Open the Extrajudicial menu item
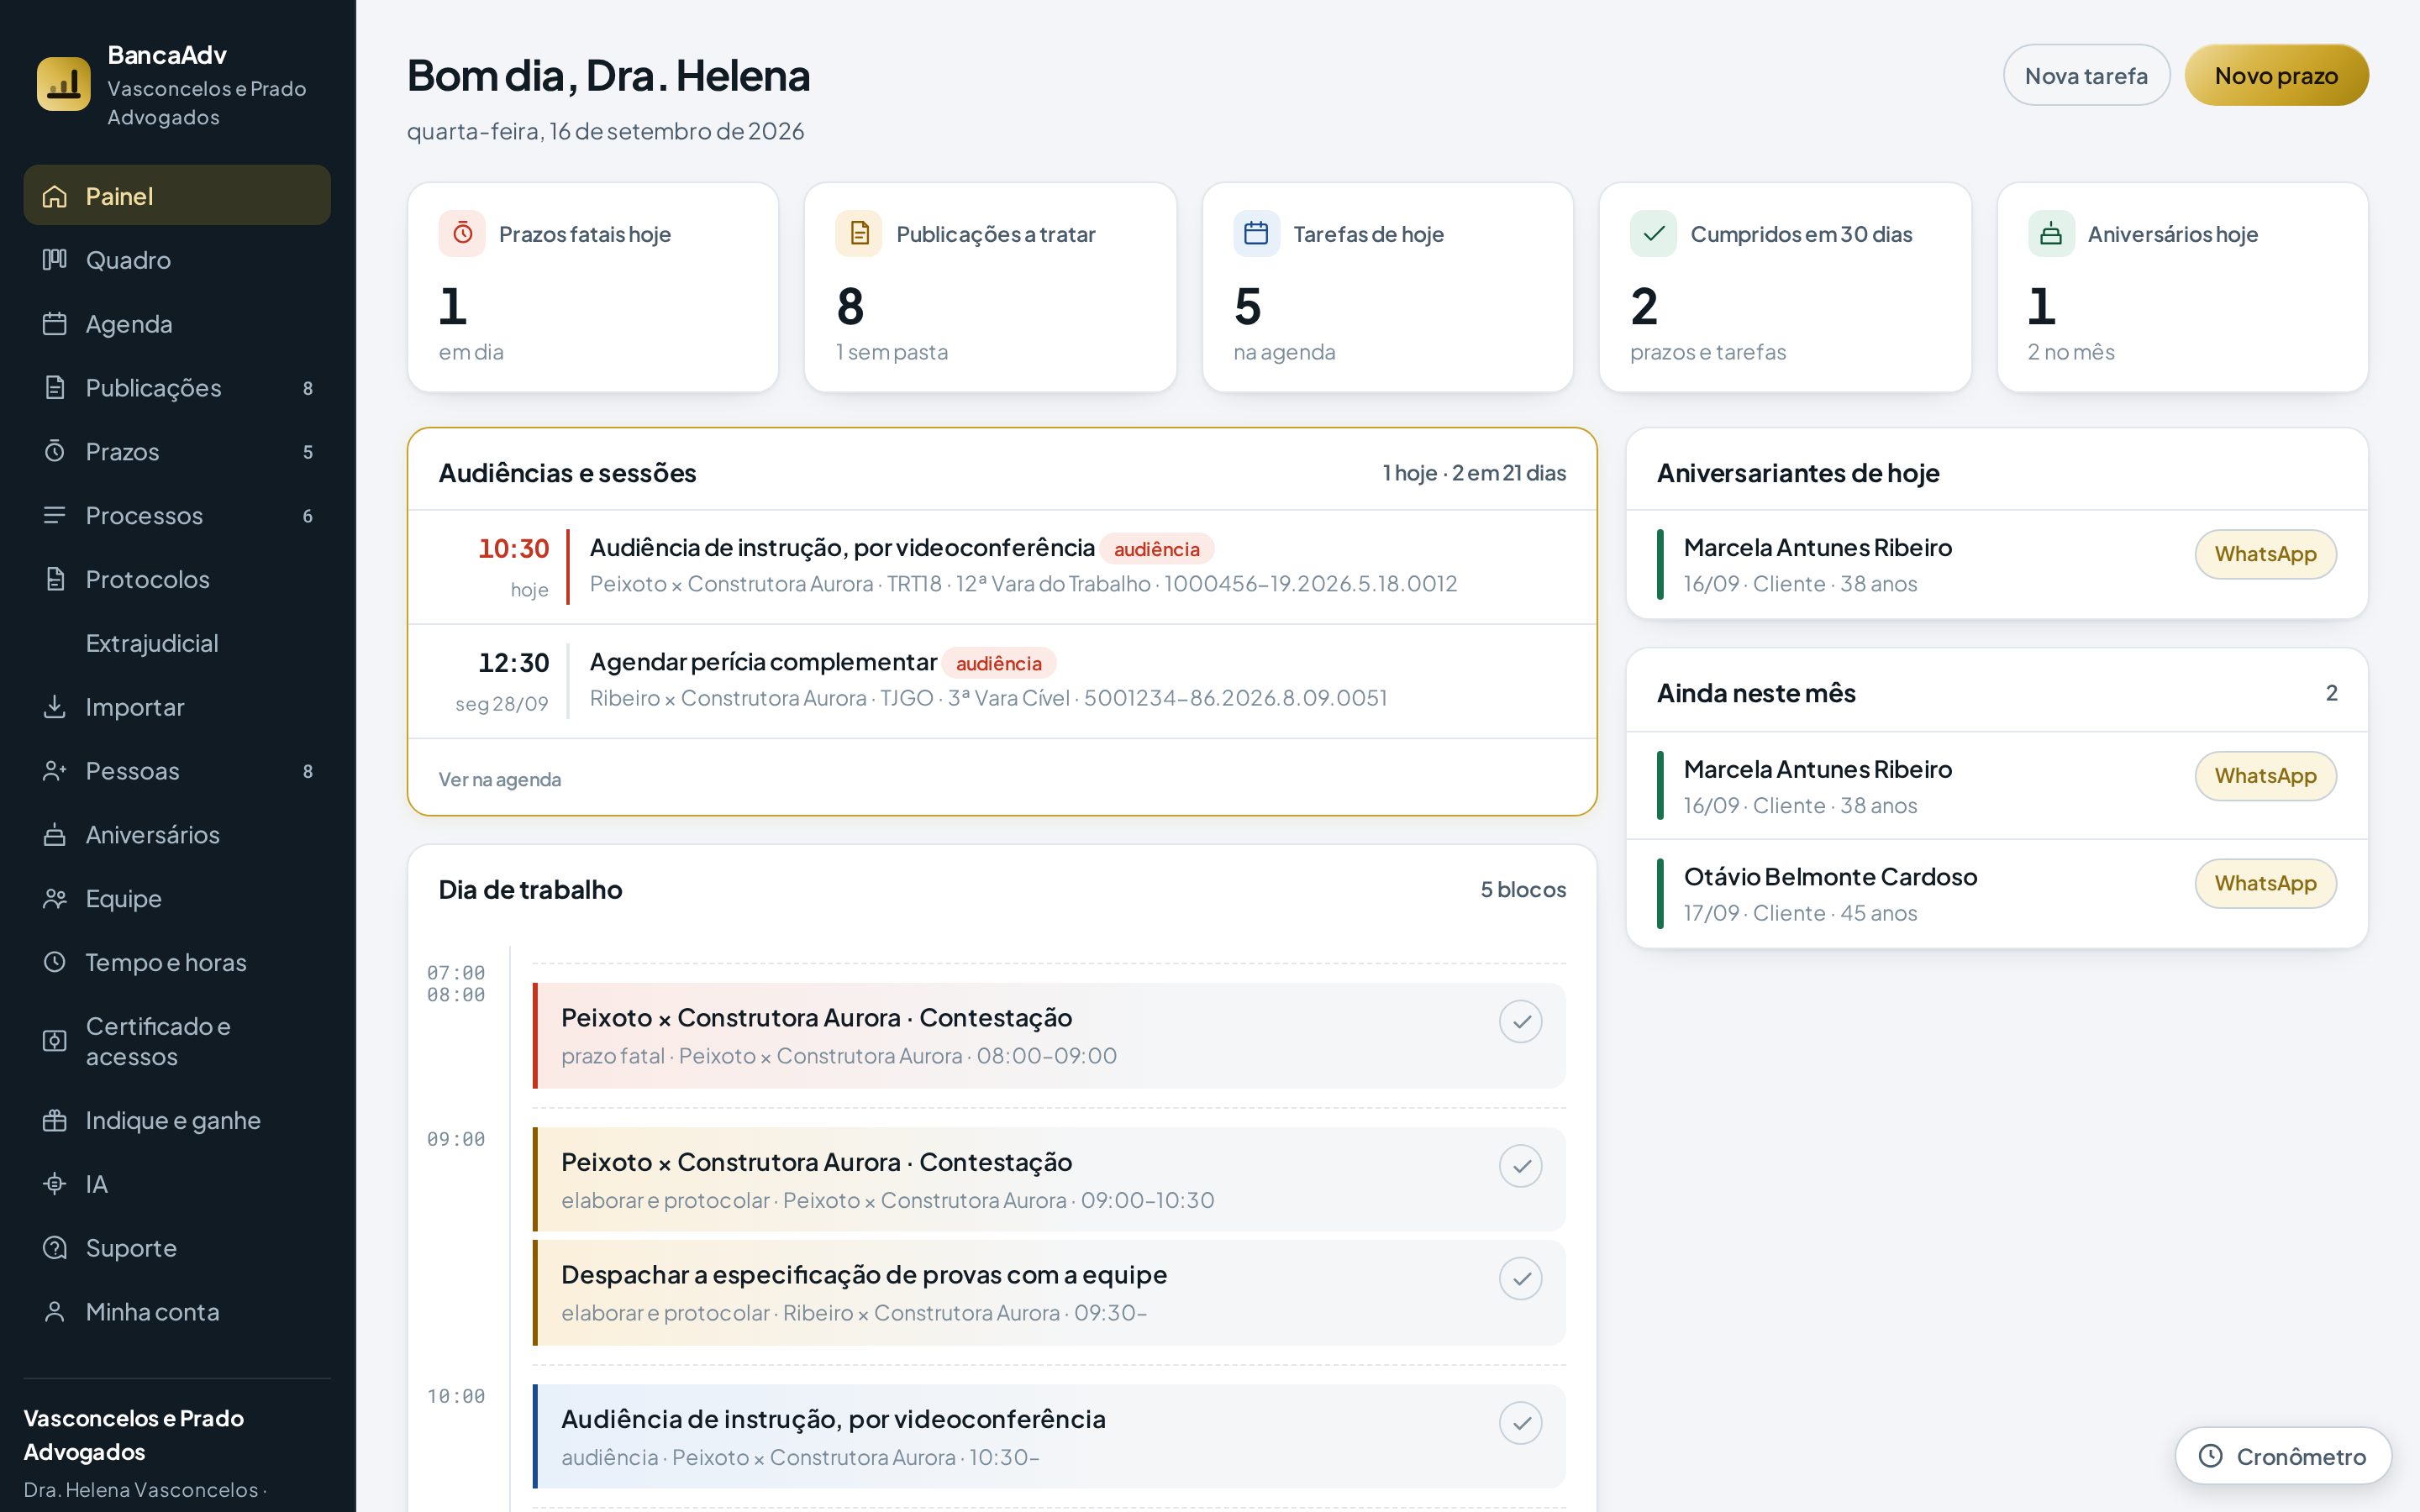The width and height of the screenshot is (2420, 1512). (x=177, y=643)
